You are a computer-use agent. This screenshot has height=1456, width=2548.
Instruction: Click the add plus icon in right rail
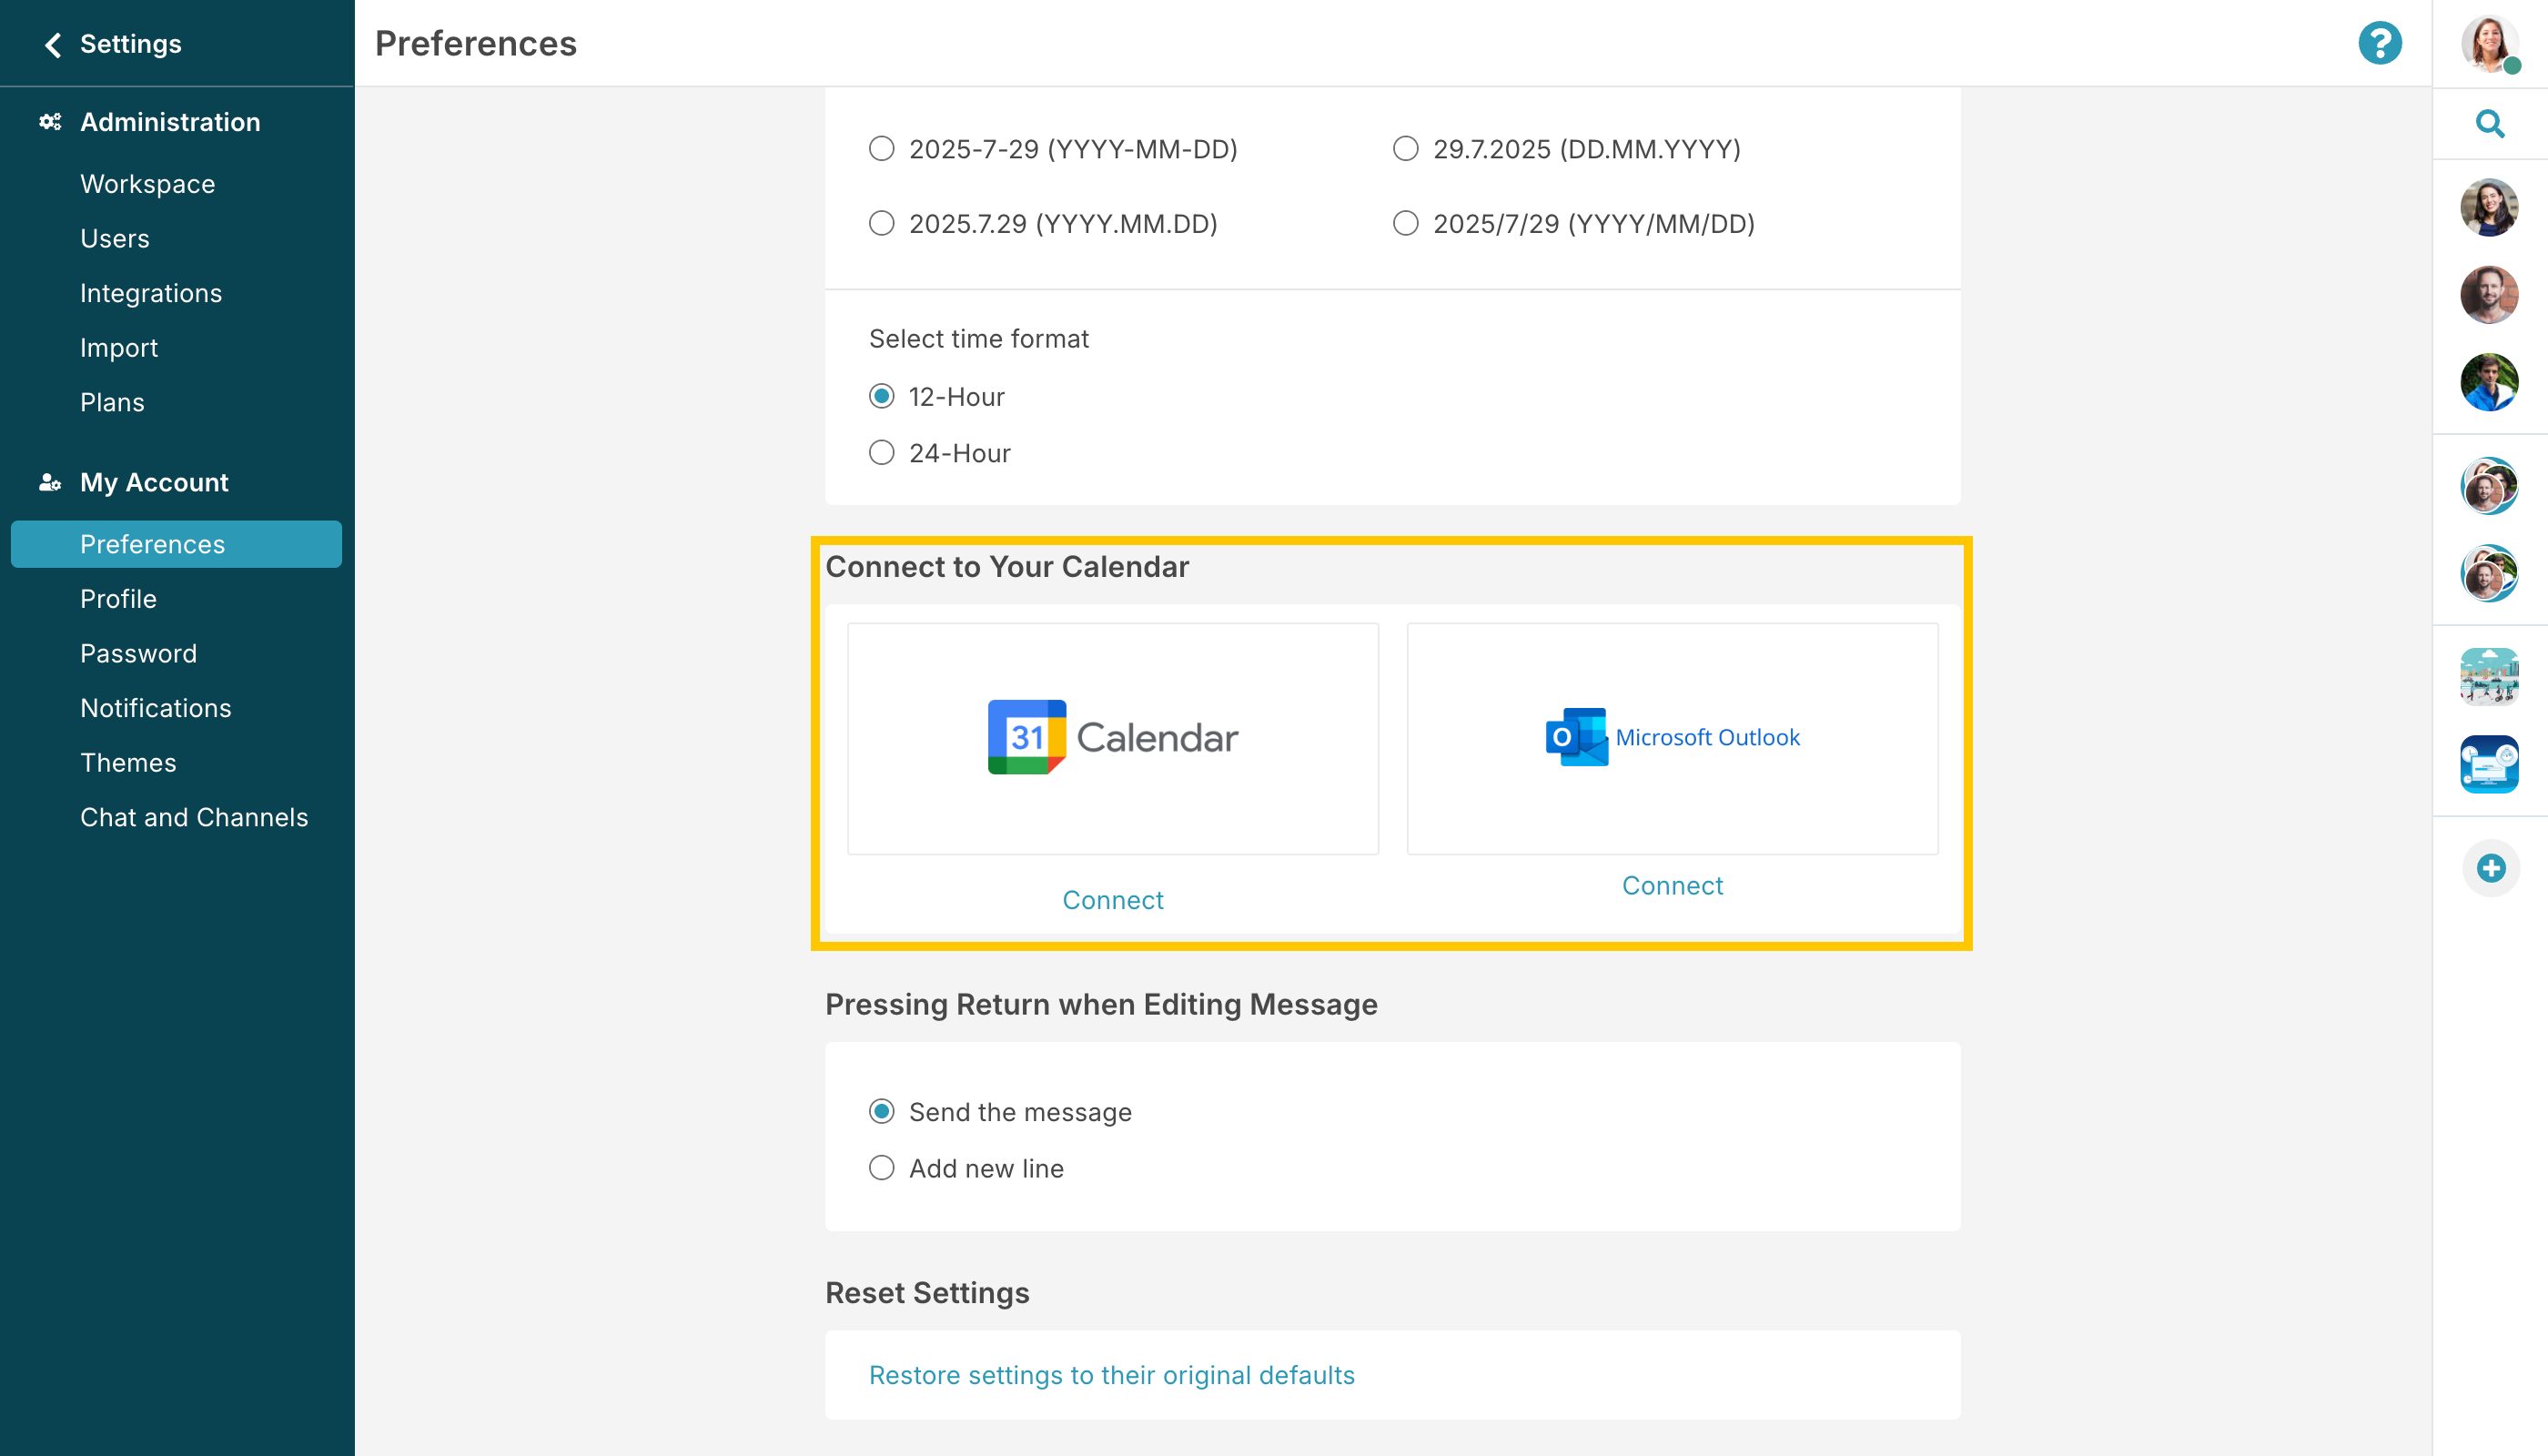[x=2490, y=868]
